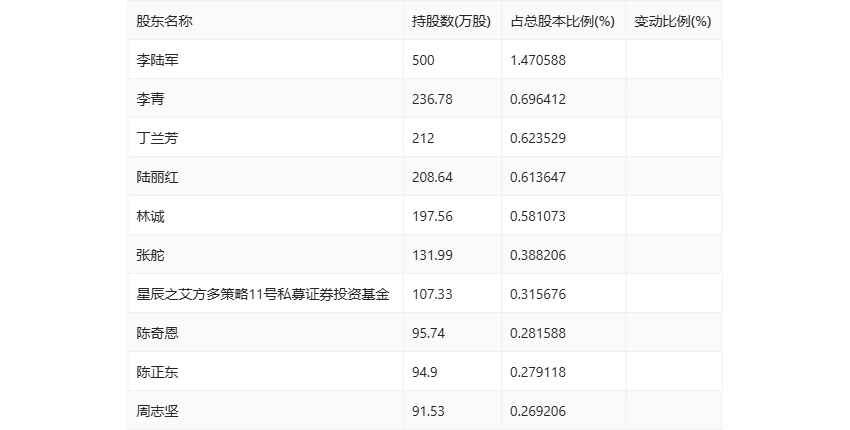Select the holdings value 95.74
The width and height of the screenshot is (850, 430).
tap(428, 333)
